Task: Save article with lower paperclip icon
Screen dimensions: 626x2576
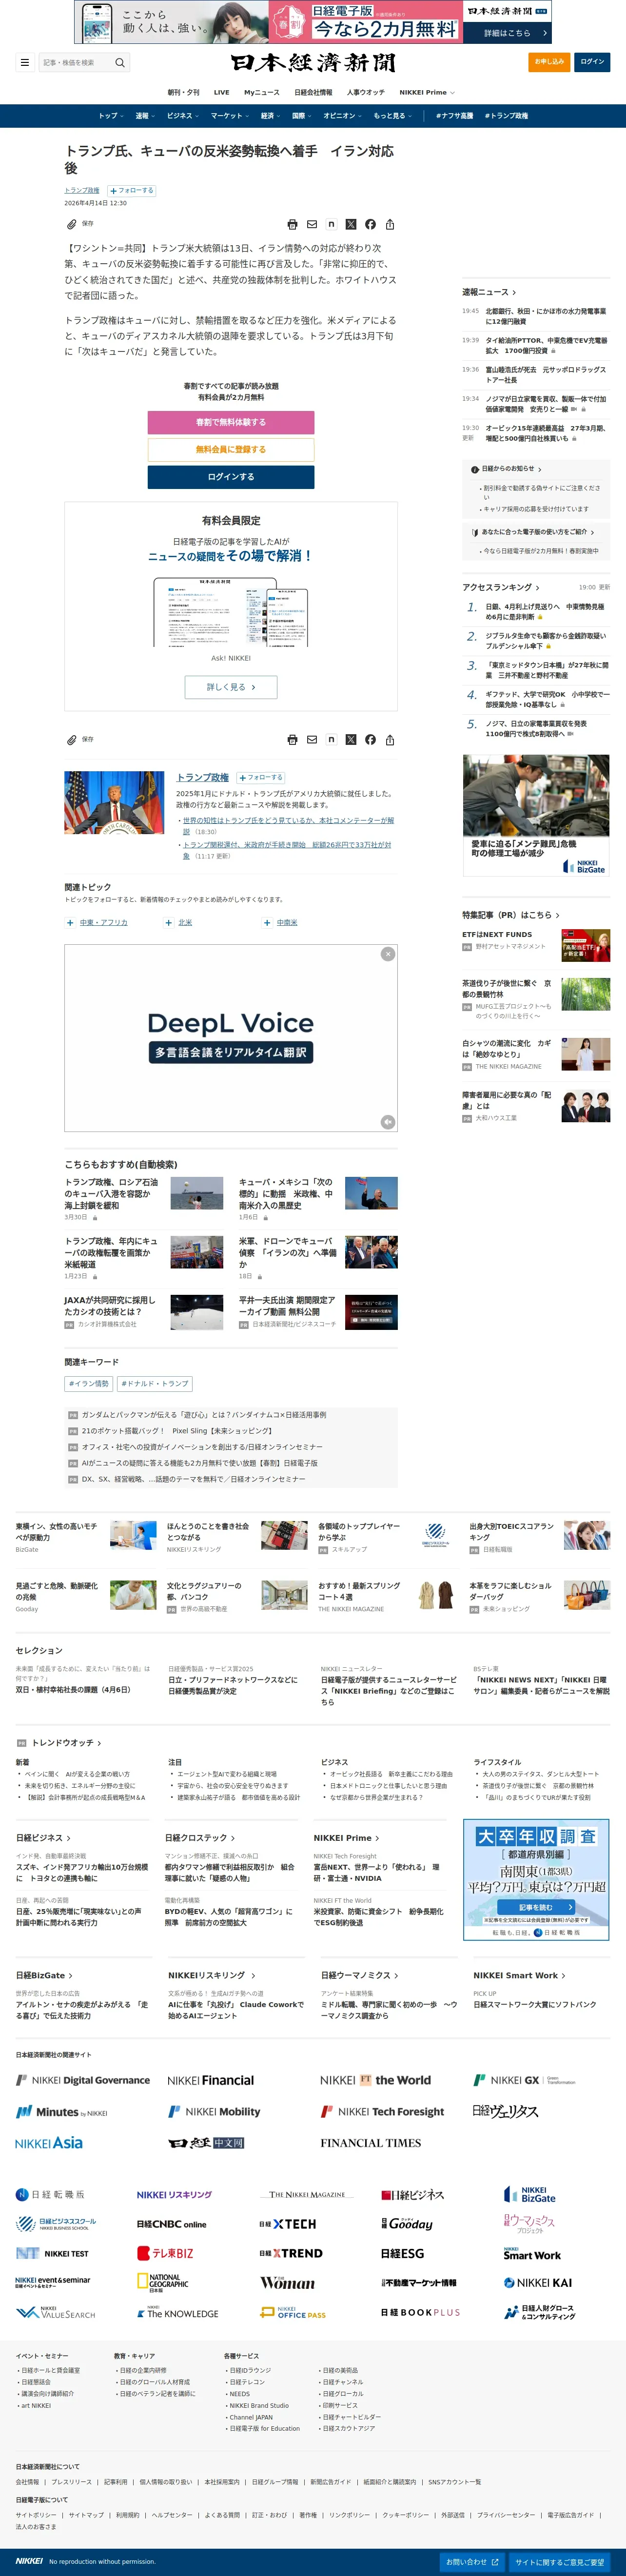Action: tap(72, 740)
